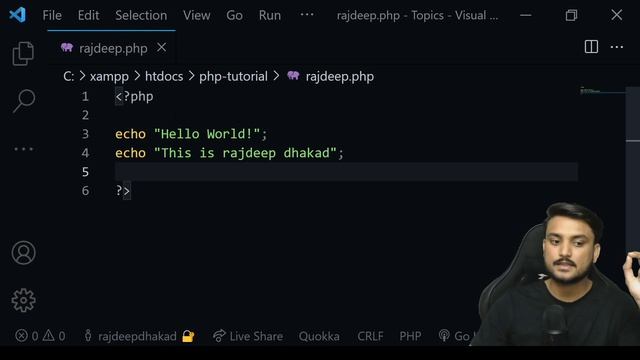The height and width of the screenshot is (360, 640).
Task: Click Quokka in the status bar
Action: click(319, 336)
